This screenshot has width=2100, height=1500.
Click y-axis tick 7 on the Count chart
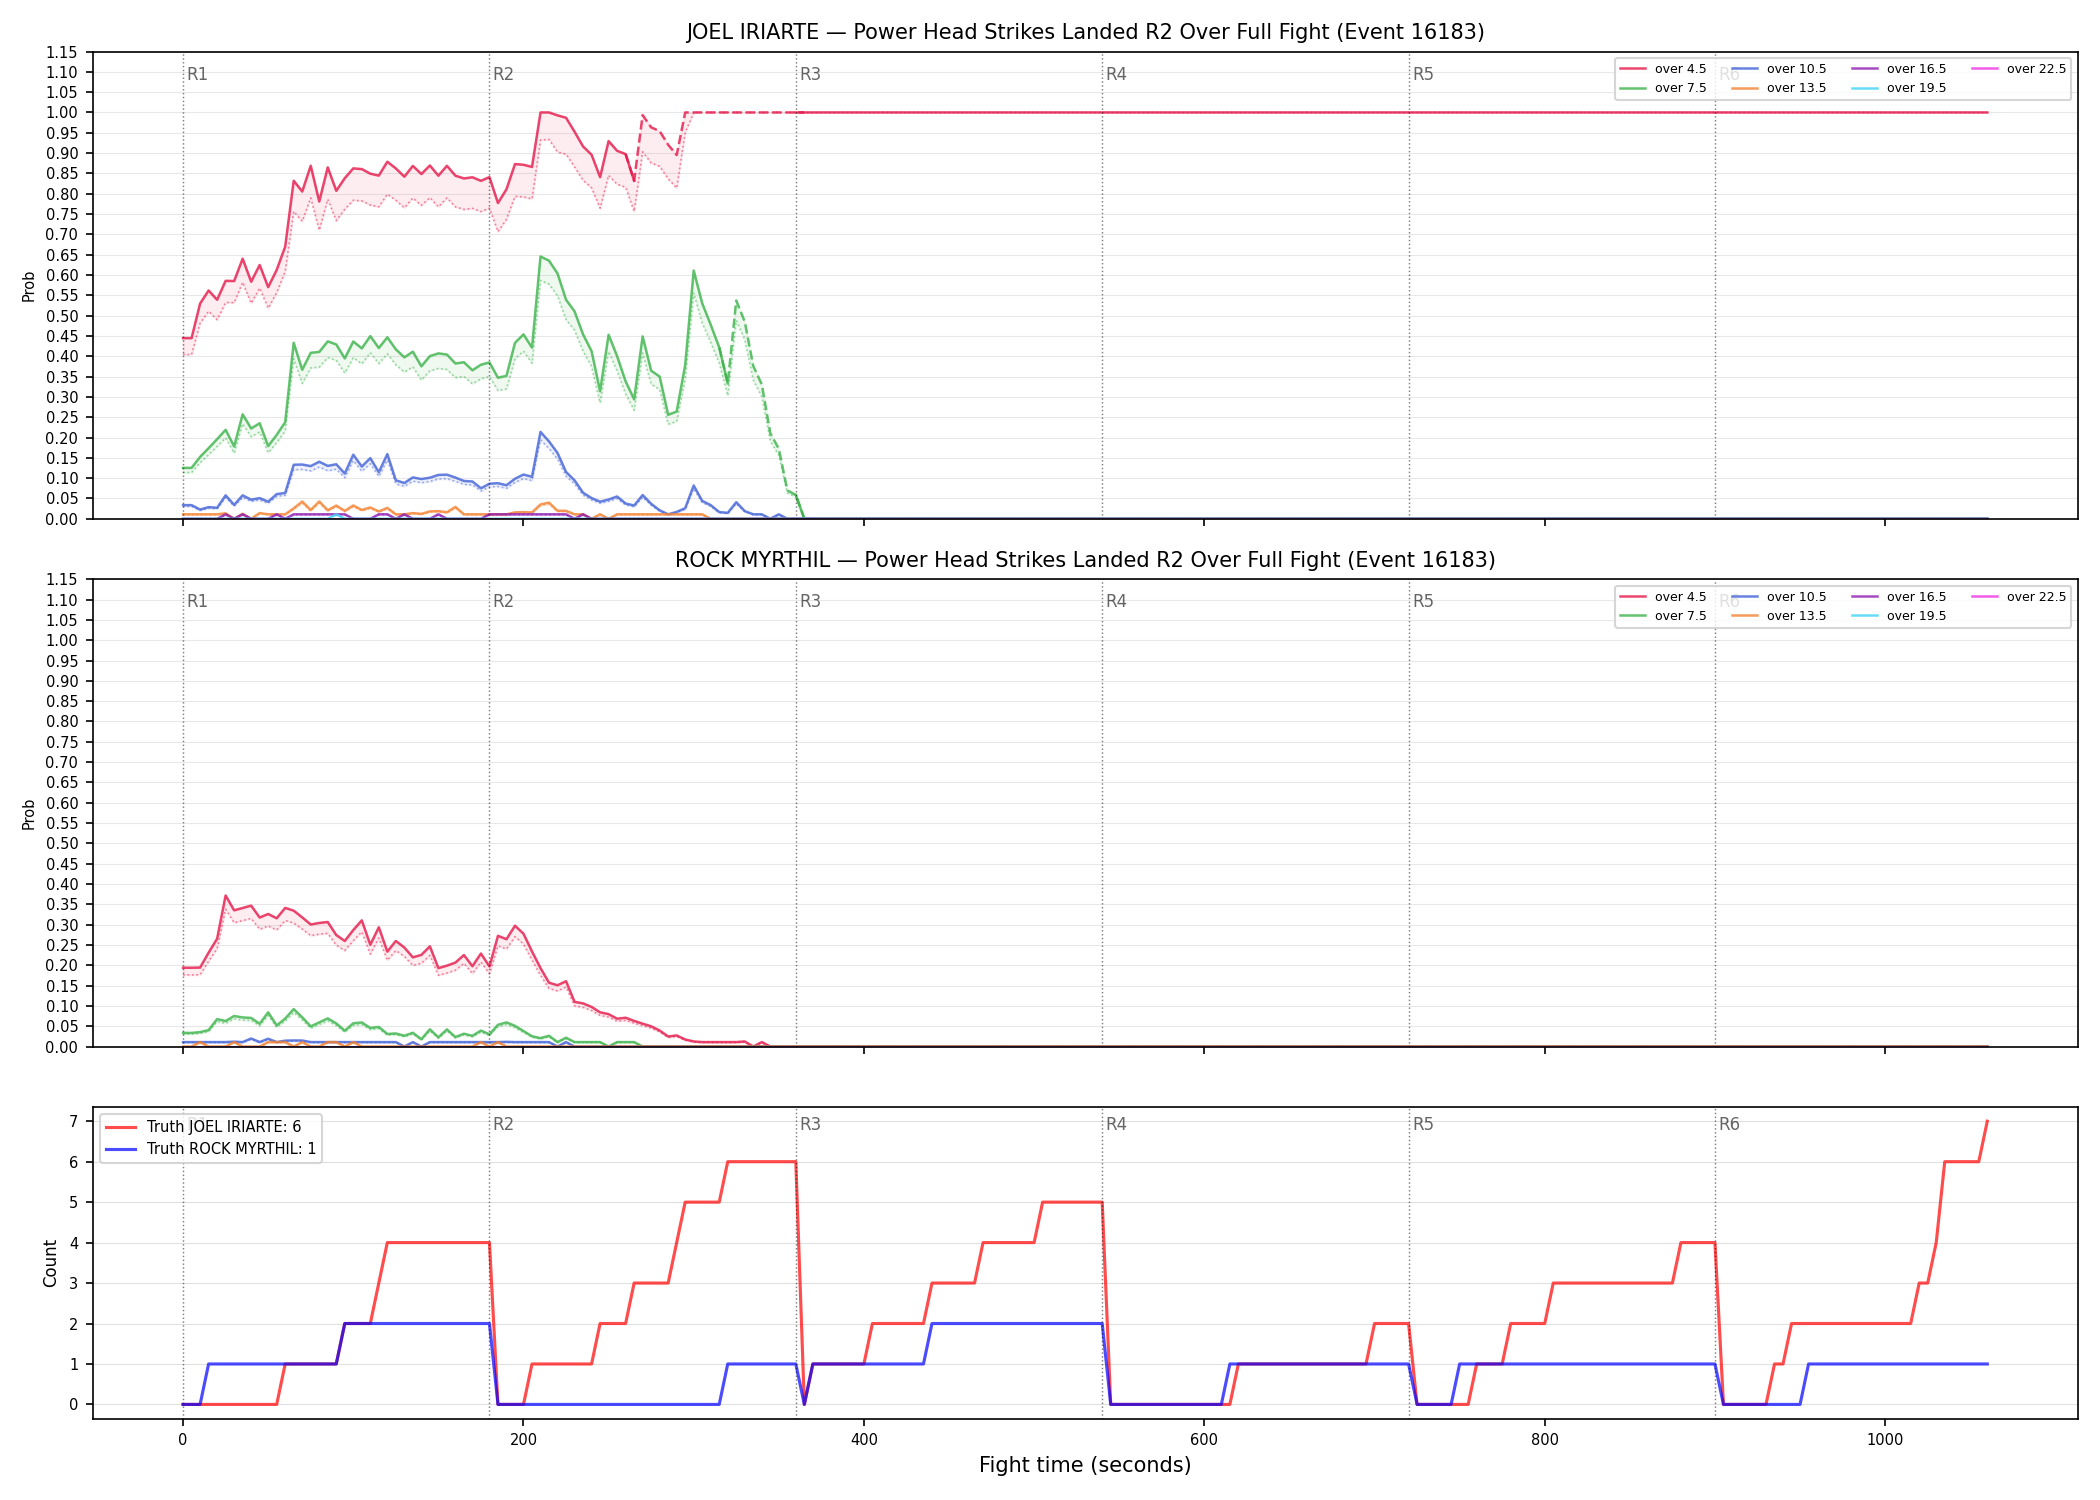[73, 1122]
